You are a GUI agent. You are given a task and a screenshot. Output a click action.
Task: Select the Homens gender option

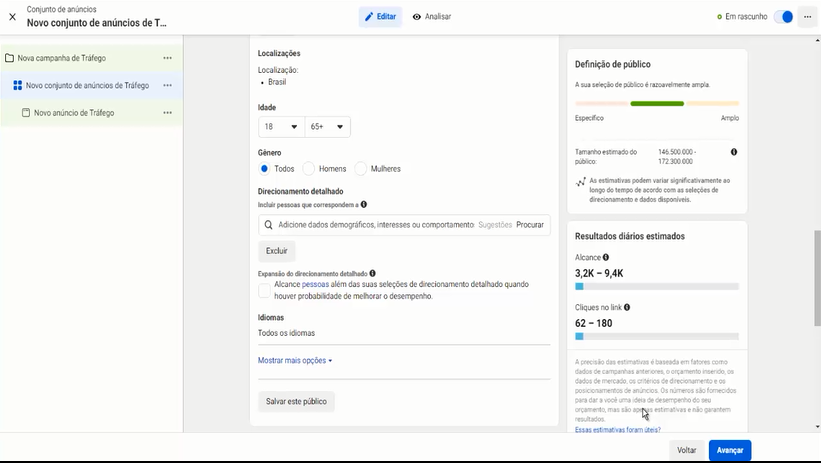pyautogui.click(x=309, y=169)
